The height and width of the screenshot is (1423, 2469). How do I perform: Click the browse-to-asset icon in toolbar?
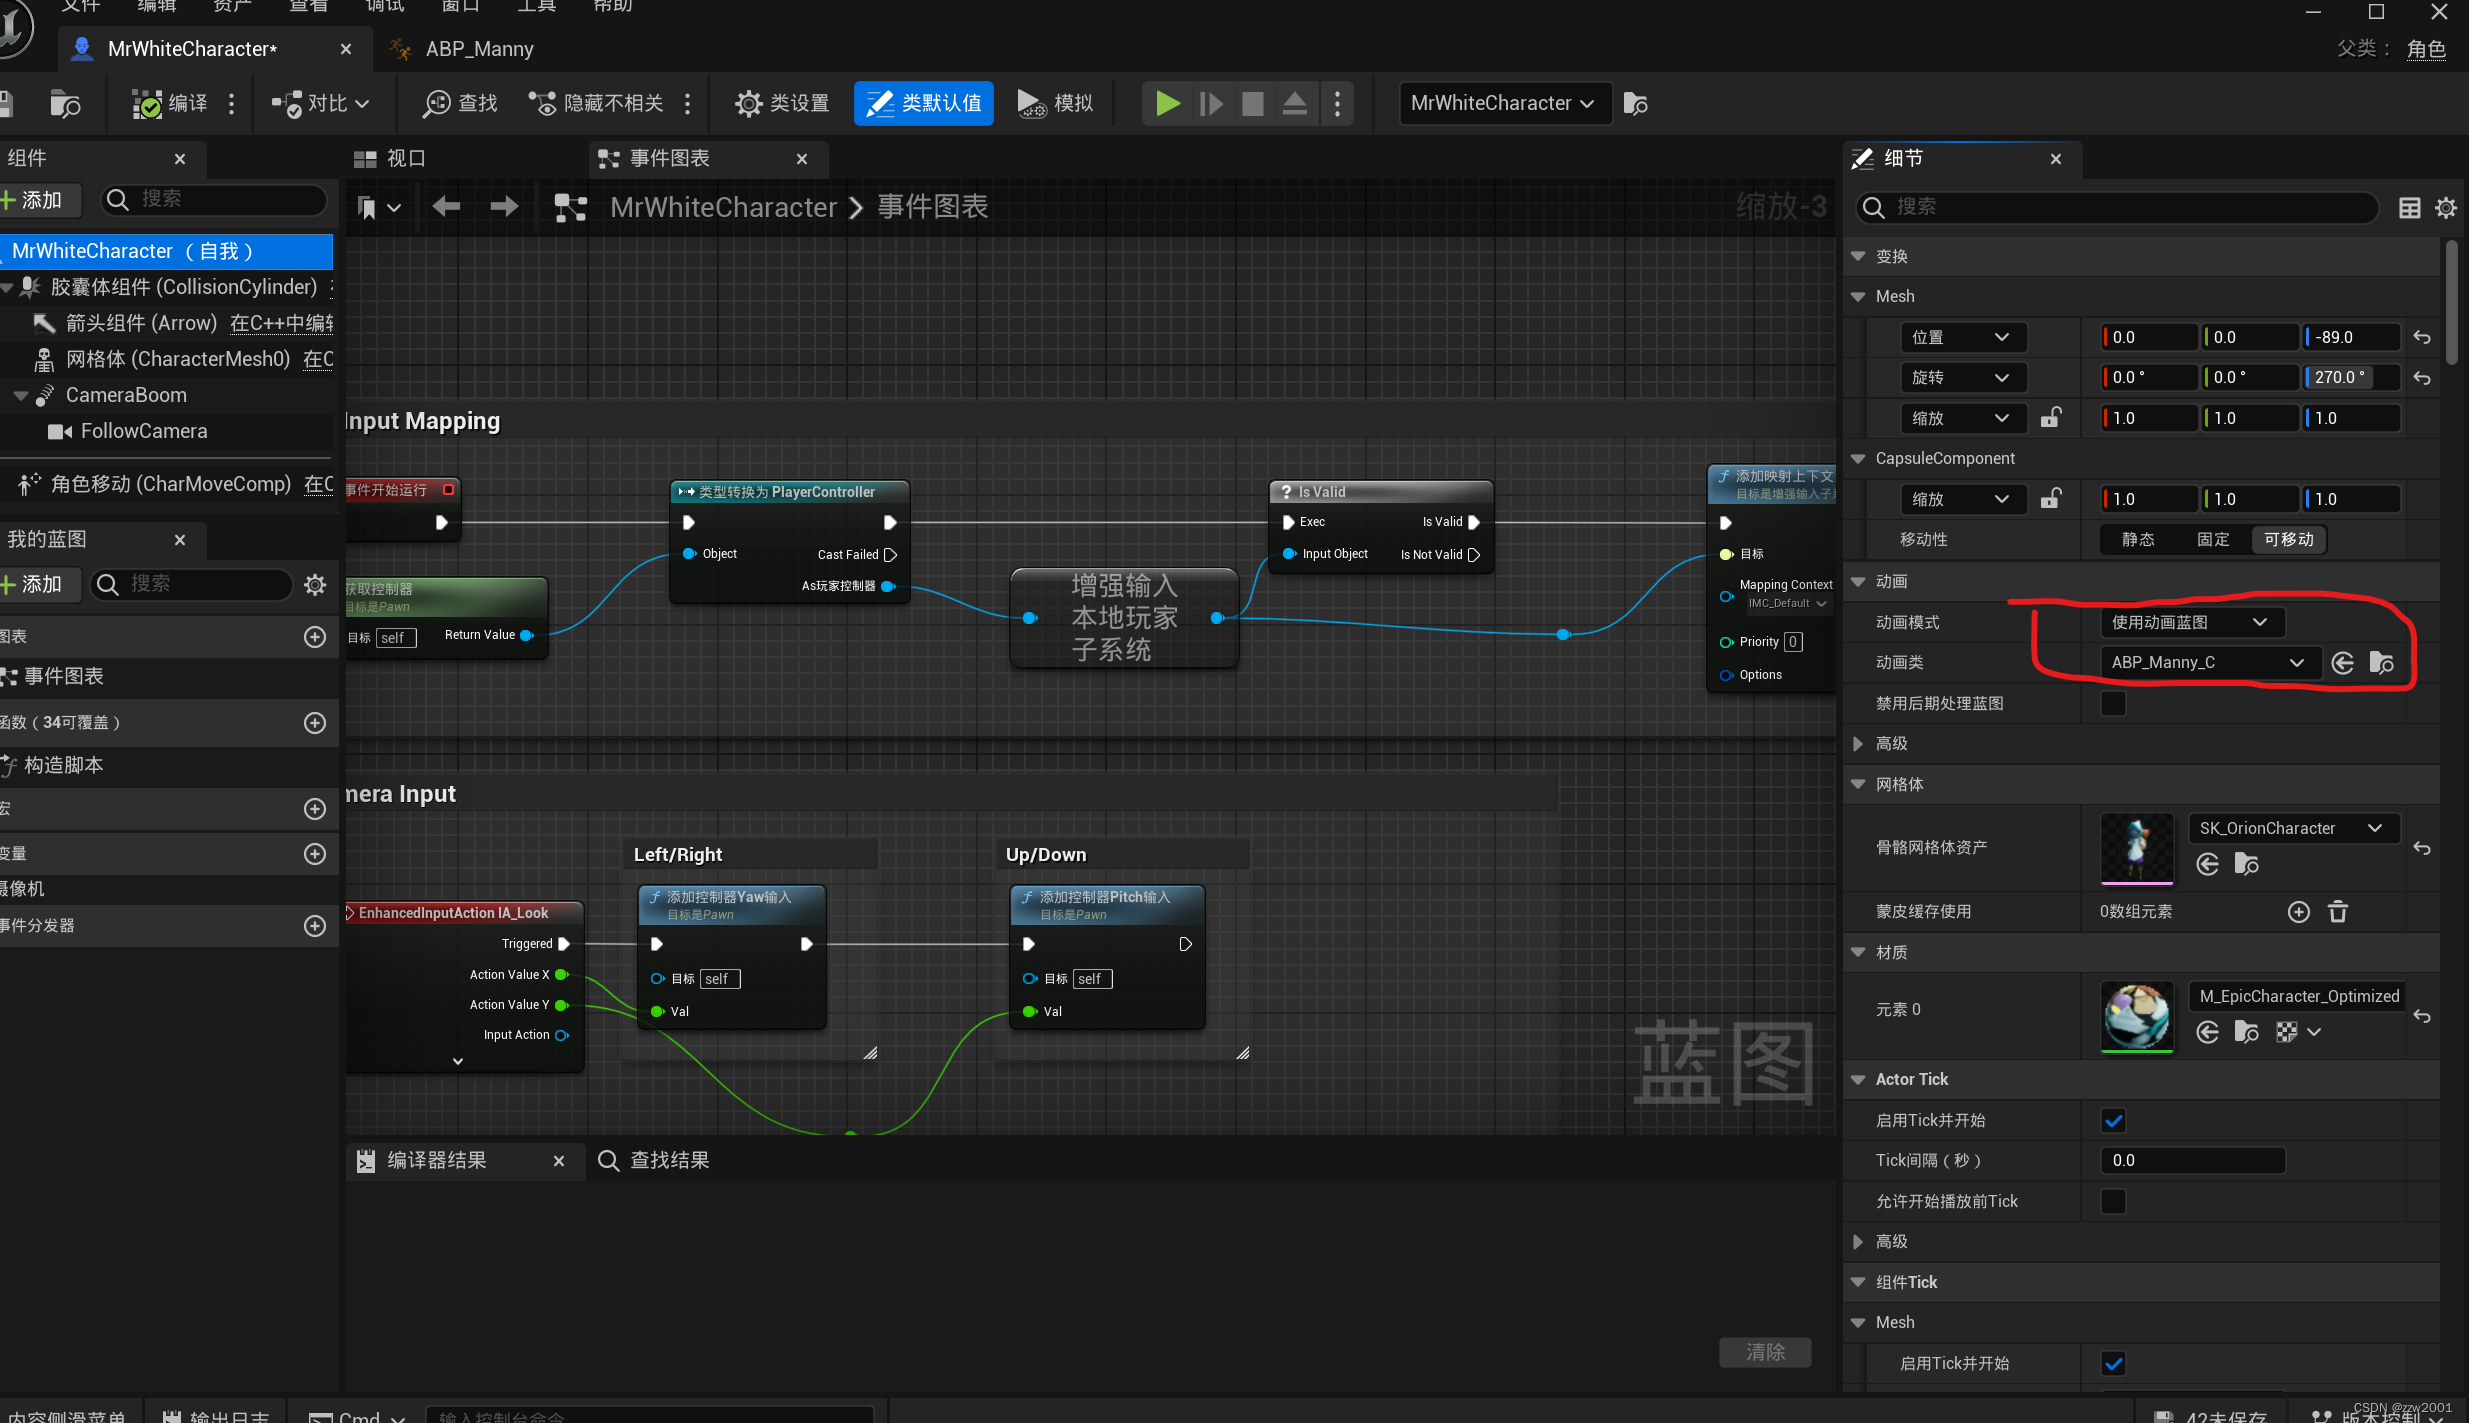(x=1636, y=103)
